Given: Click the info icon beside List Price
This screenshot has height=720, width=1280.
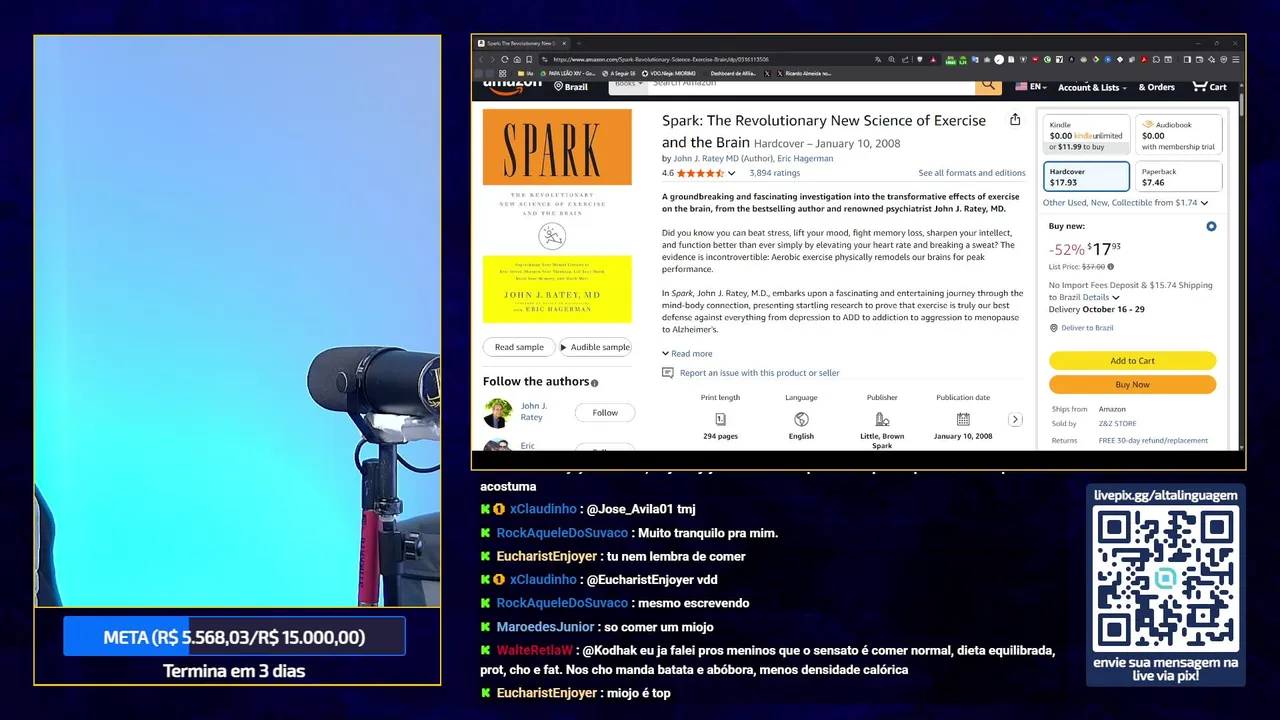Looking at the screenshot, I should click(x=1110, y=267).
